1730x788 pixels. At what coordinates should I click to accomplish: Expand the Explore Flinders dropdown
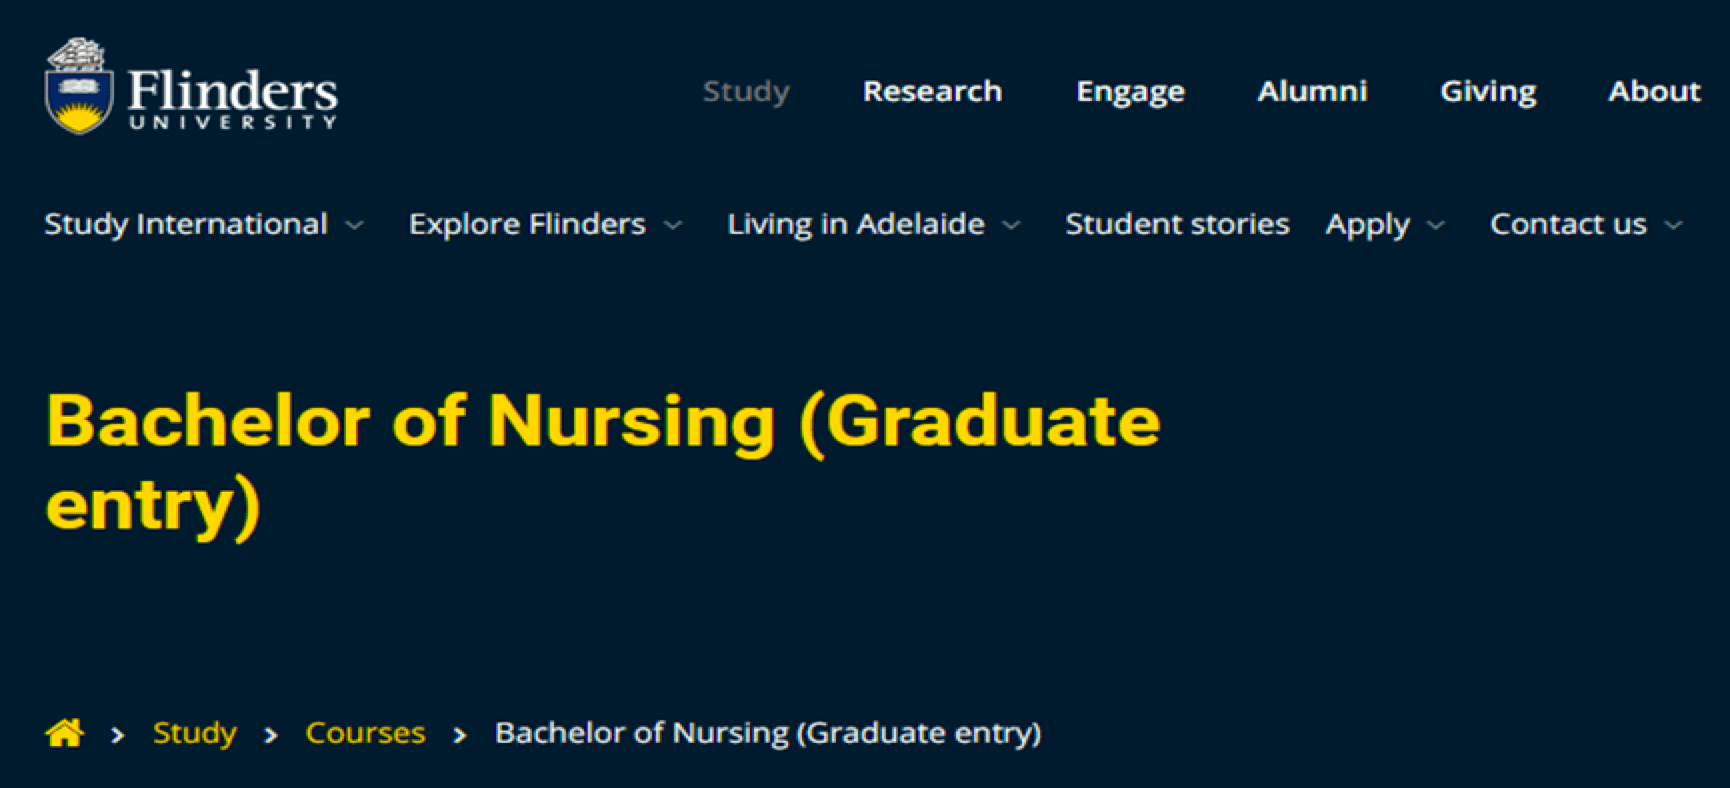(x=546, y=224)
